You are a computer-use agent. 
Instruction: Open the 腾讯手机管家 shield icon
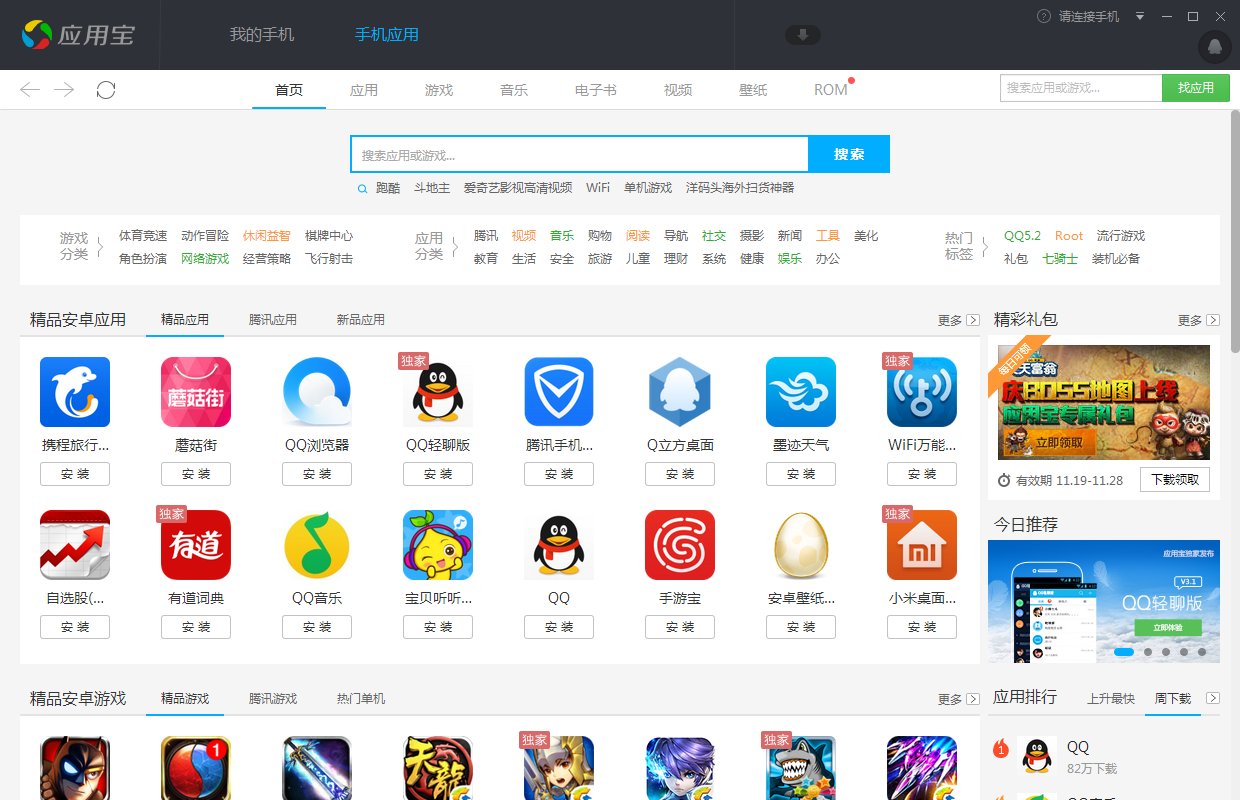[x=559, y=392]
